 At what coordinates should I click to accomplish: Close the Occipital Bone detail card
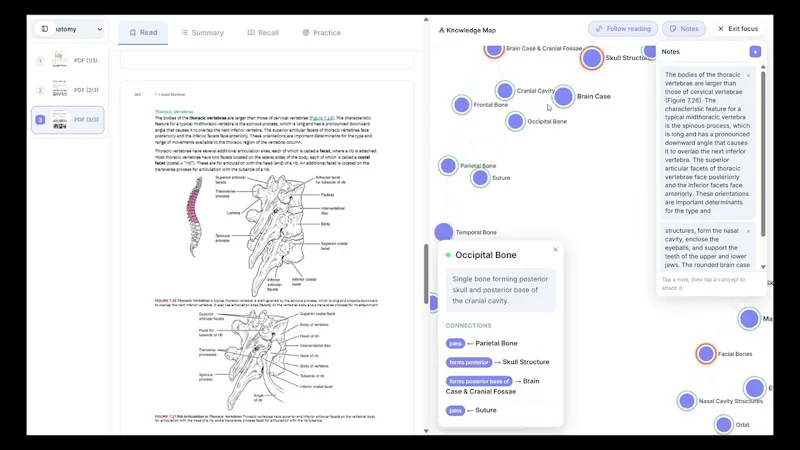[x=555, y=249]
